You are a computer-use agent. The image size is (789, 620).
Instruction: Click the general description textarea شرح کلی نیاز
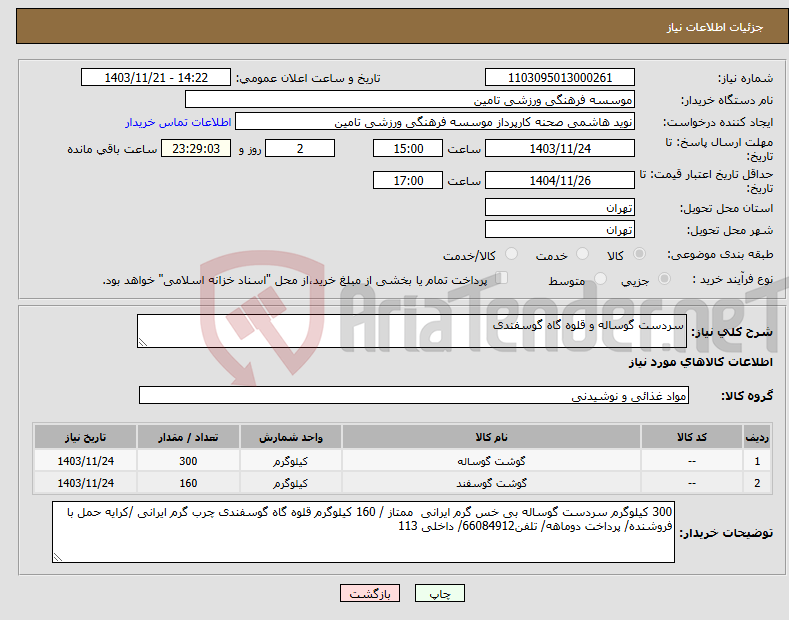click(412, 331)
